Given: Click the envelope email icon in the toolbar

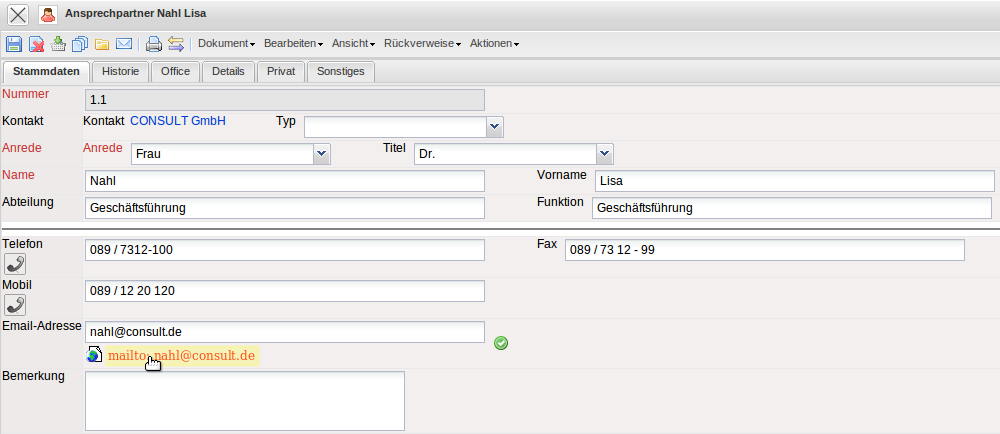Looking at the screenshot, I should (x=124, y=44).
